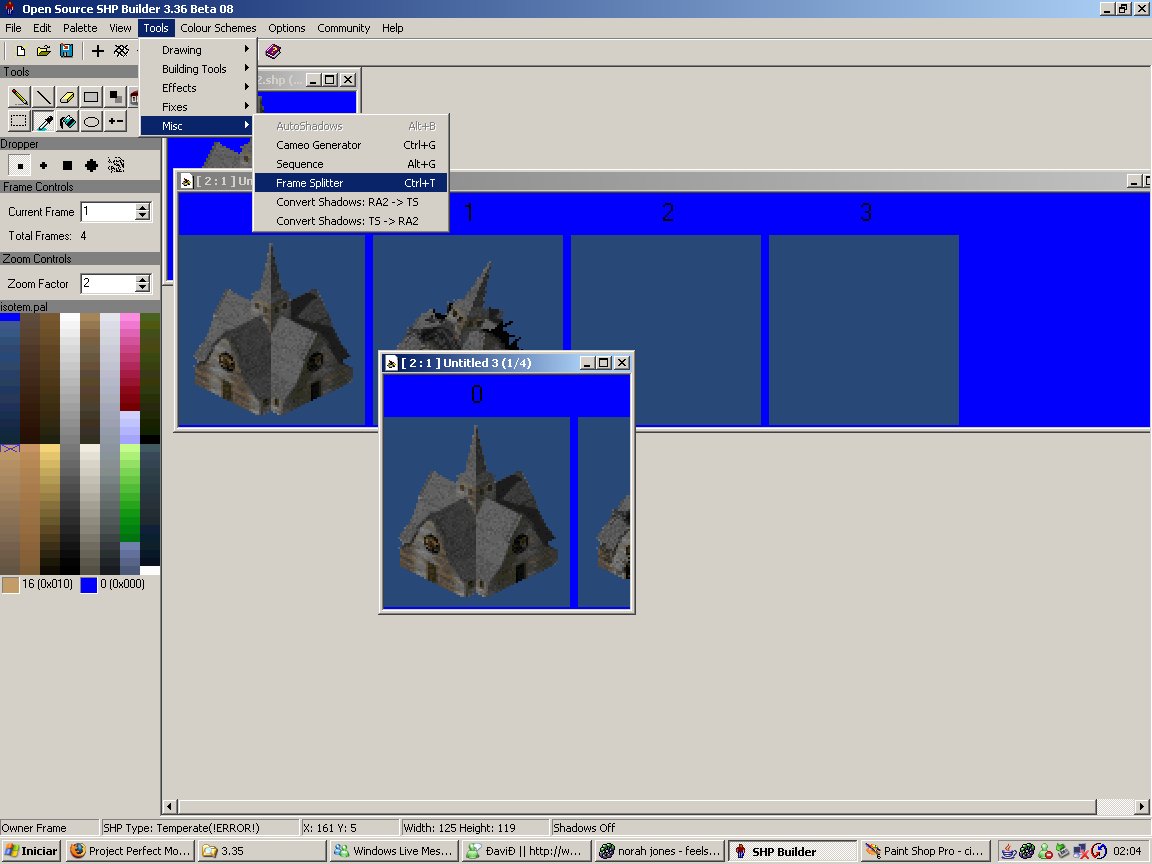Select the Dropper tool
This screenshot has height=864, width=1152.
tap(43, 121)
